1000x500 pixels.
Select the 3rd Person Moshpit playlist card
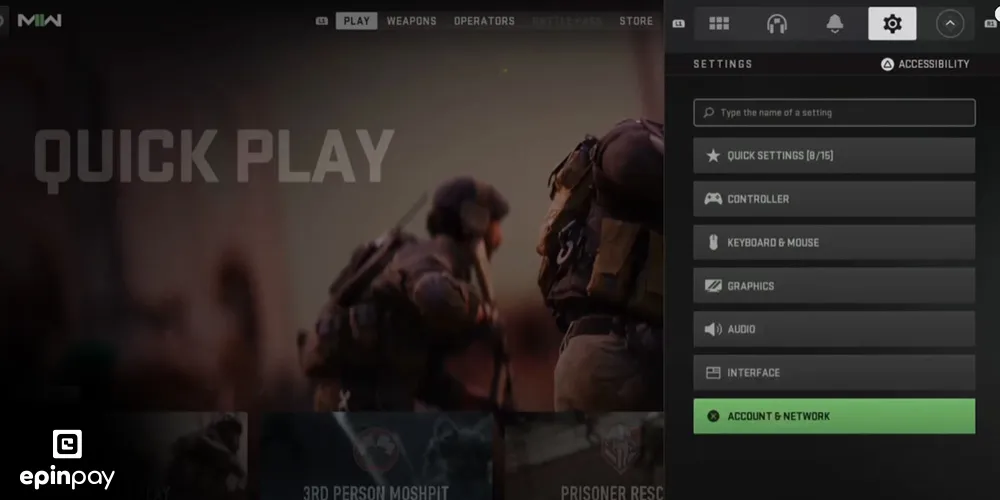376,456
